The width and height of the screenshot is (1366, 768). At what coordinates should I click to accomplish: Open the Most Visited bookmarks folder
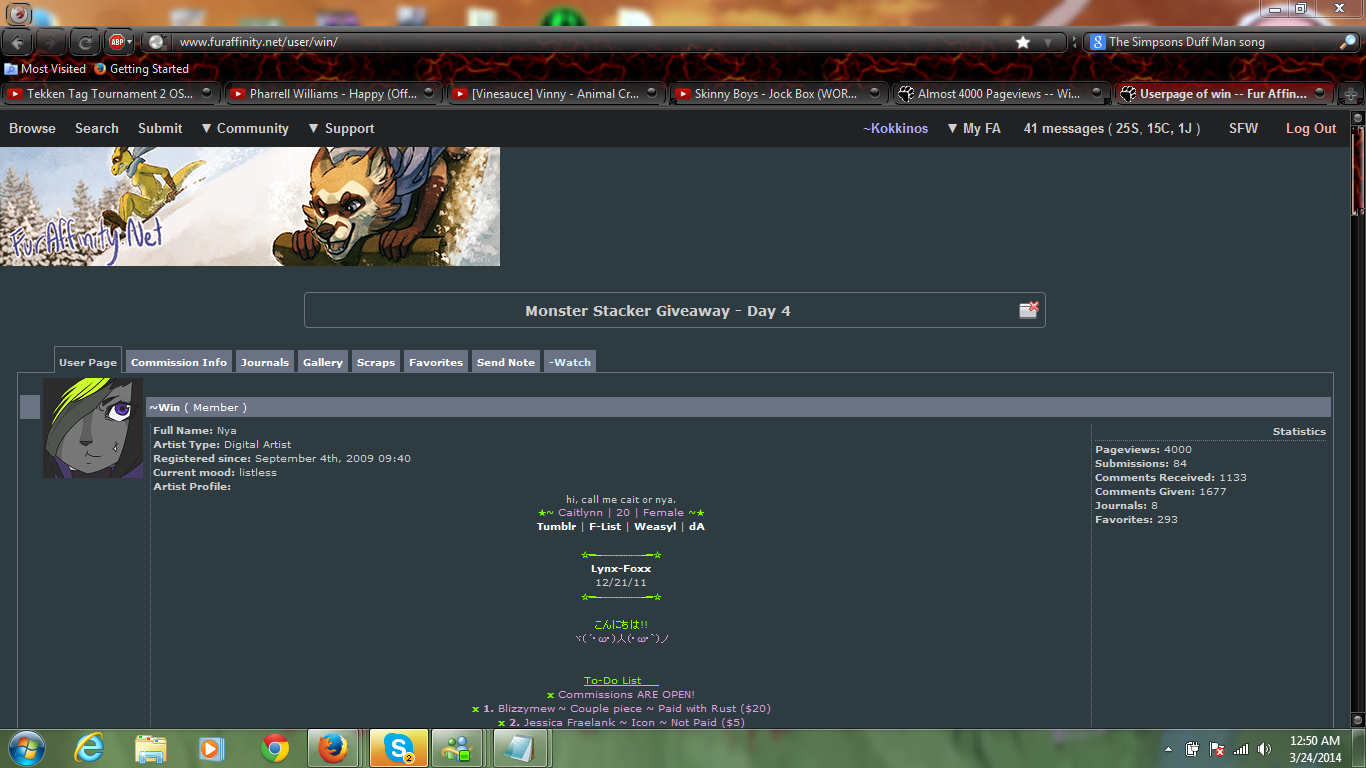[46, 69]
